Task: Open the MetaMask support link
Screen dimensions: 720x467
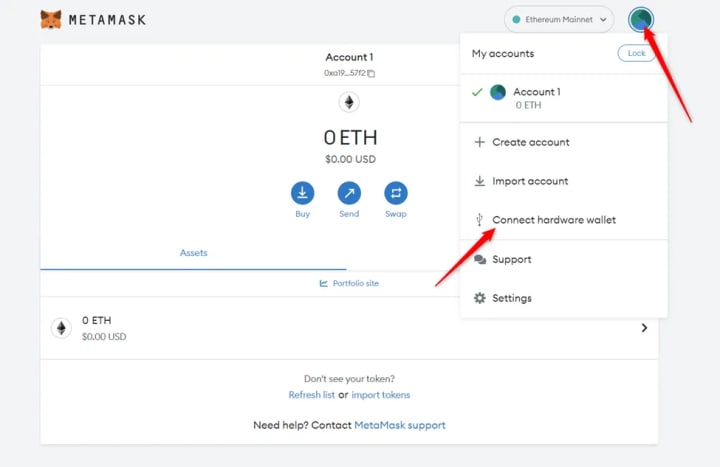Action: pyautogui.click(x=399, y=425)
